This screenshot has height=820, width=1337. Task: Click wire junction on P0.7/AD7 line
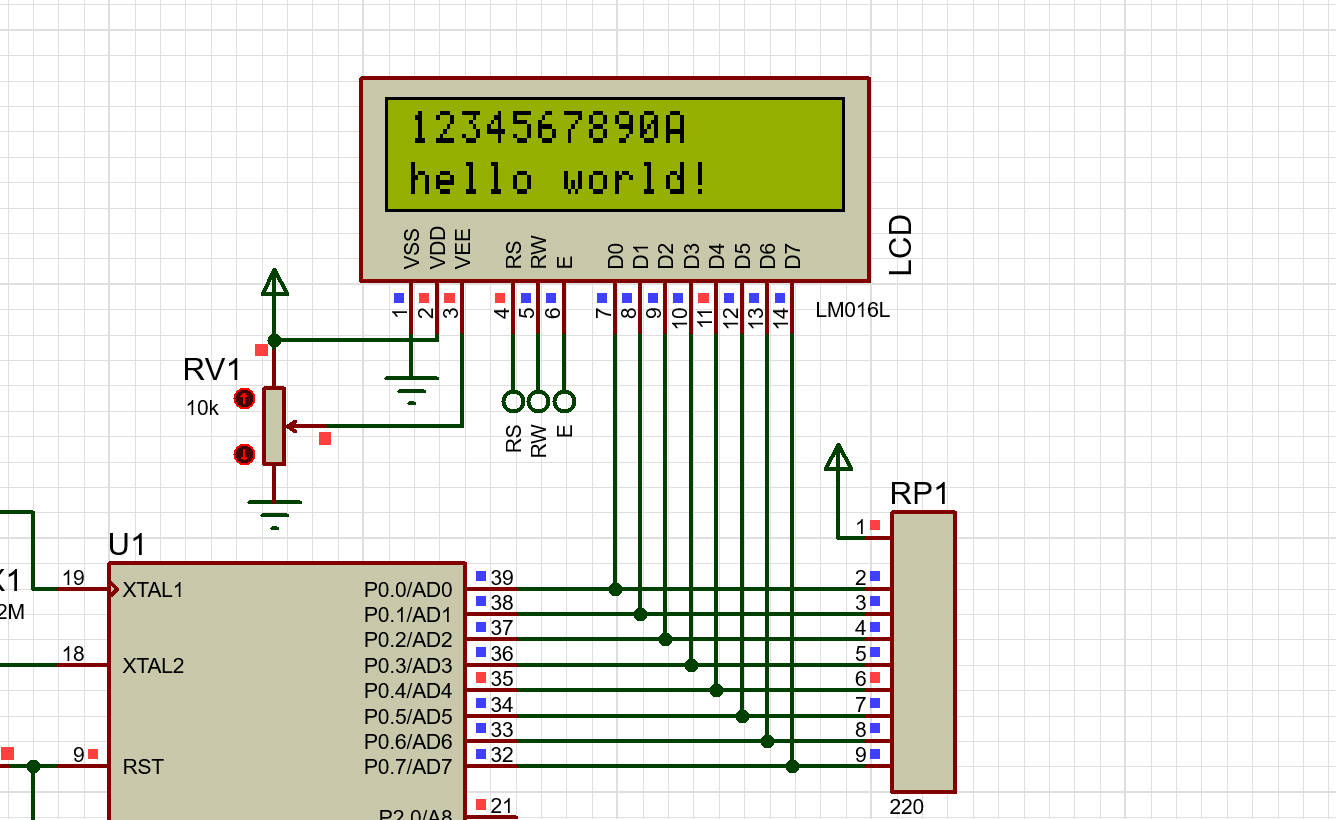pos(793,767)
